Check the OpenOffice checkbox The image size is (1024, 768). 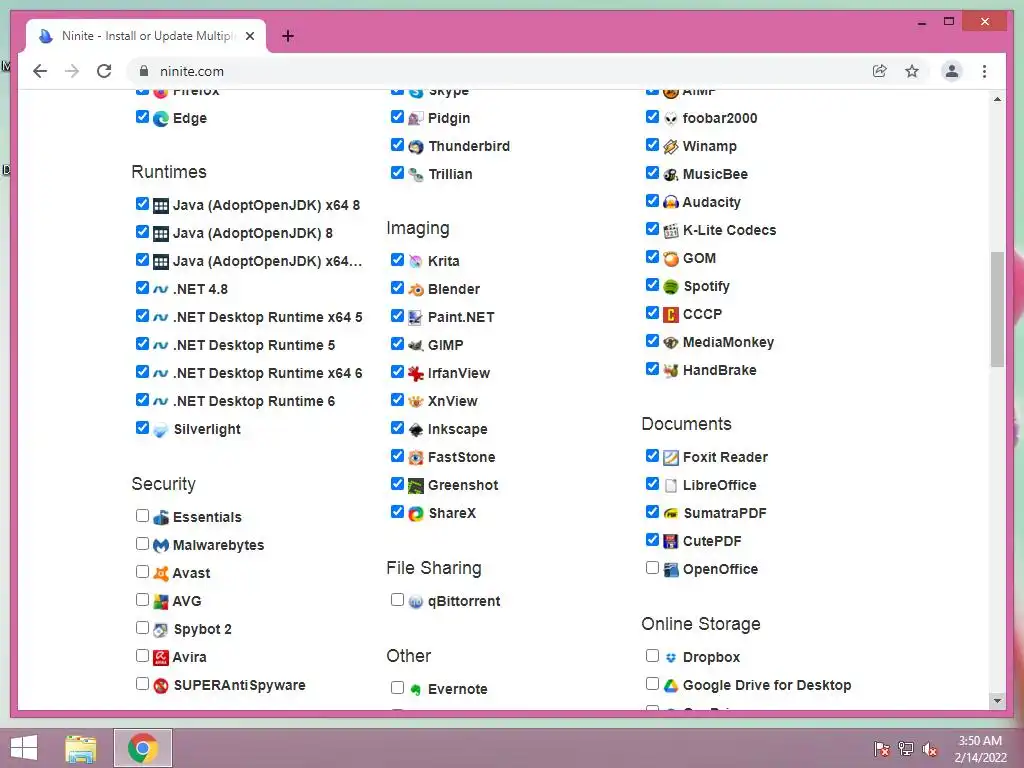coord(652,568)
